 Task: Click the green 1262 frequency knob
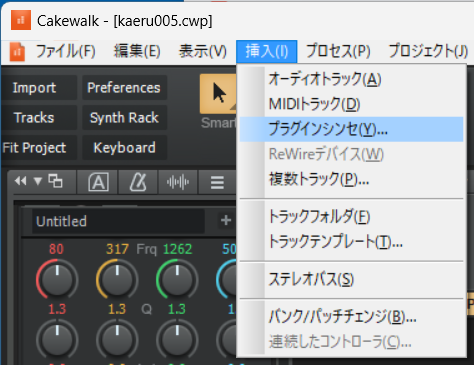177,279
